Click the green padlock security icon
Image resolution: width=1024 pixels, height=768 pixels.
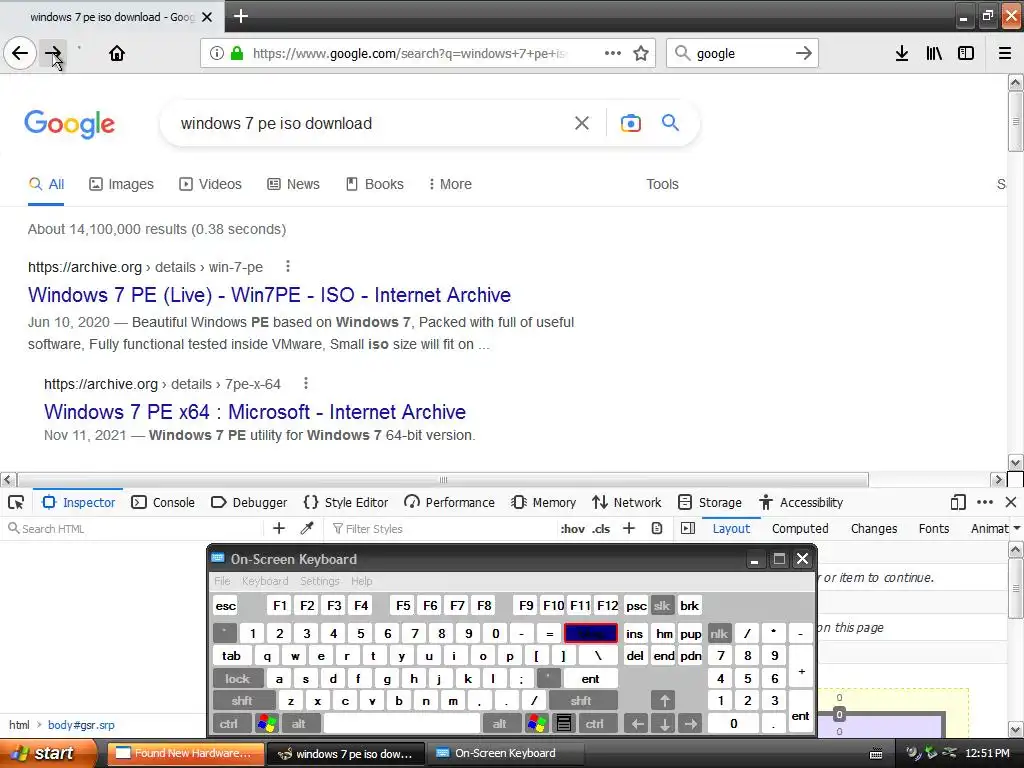237,53
